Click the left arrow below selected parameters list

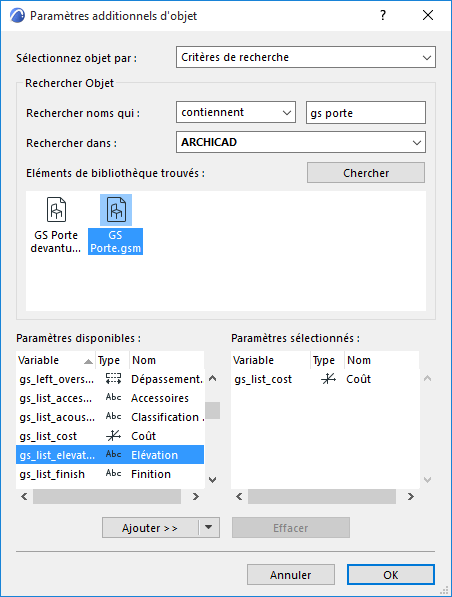pyautogui.click(x=240, y=496)
